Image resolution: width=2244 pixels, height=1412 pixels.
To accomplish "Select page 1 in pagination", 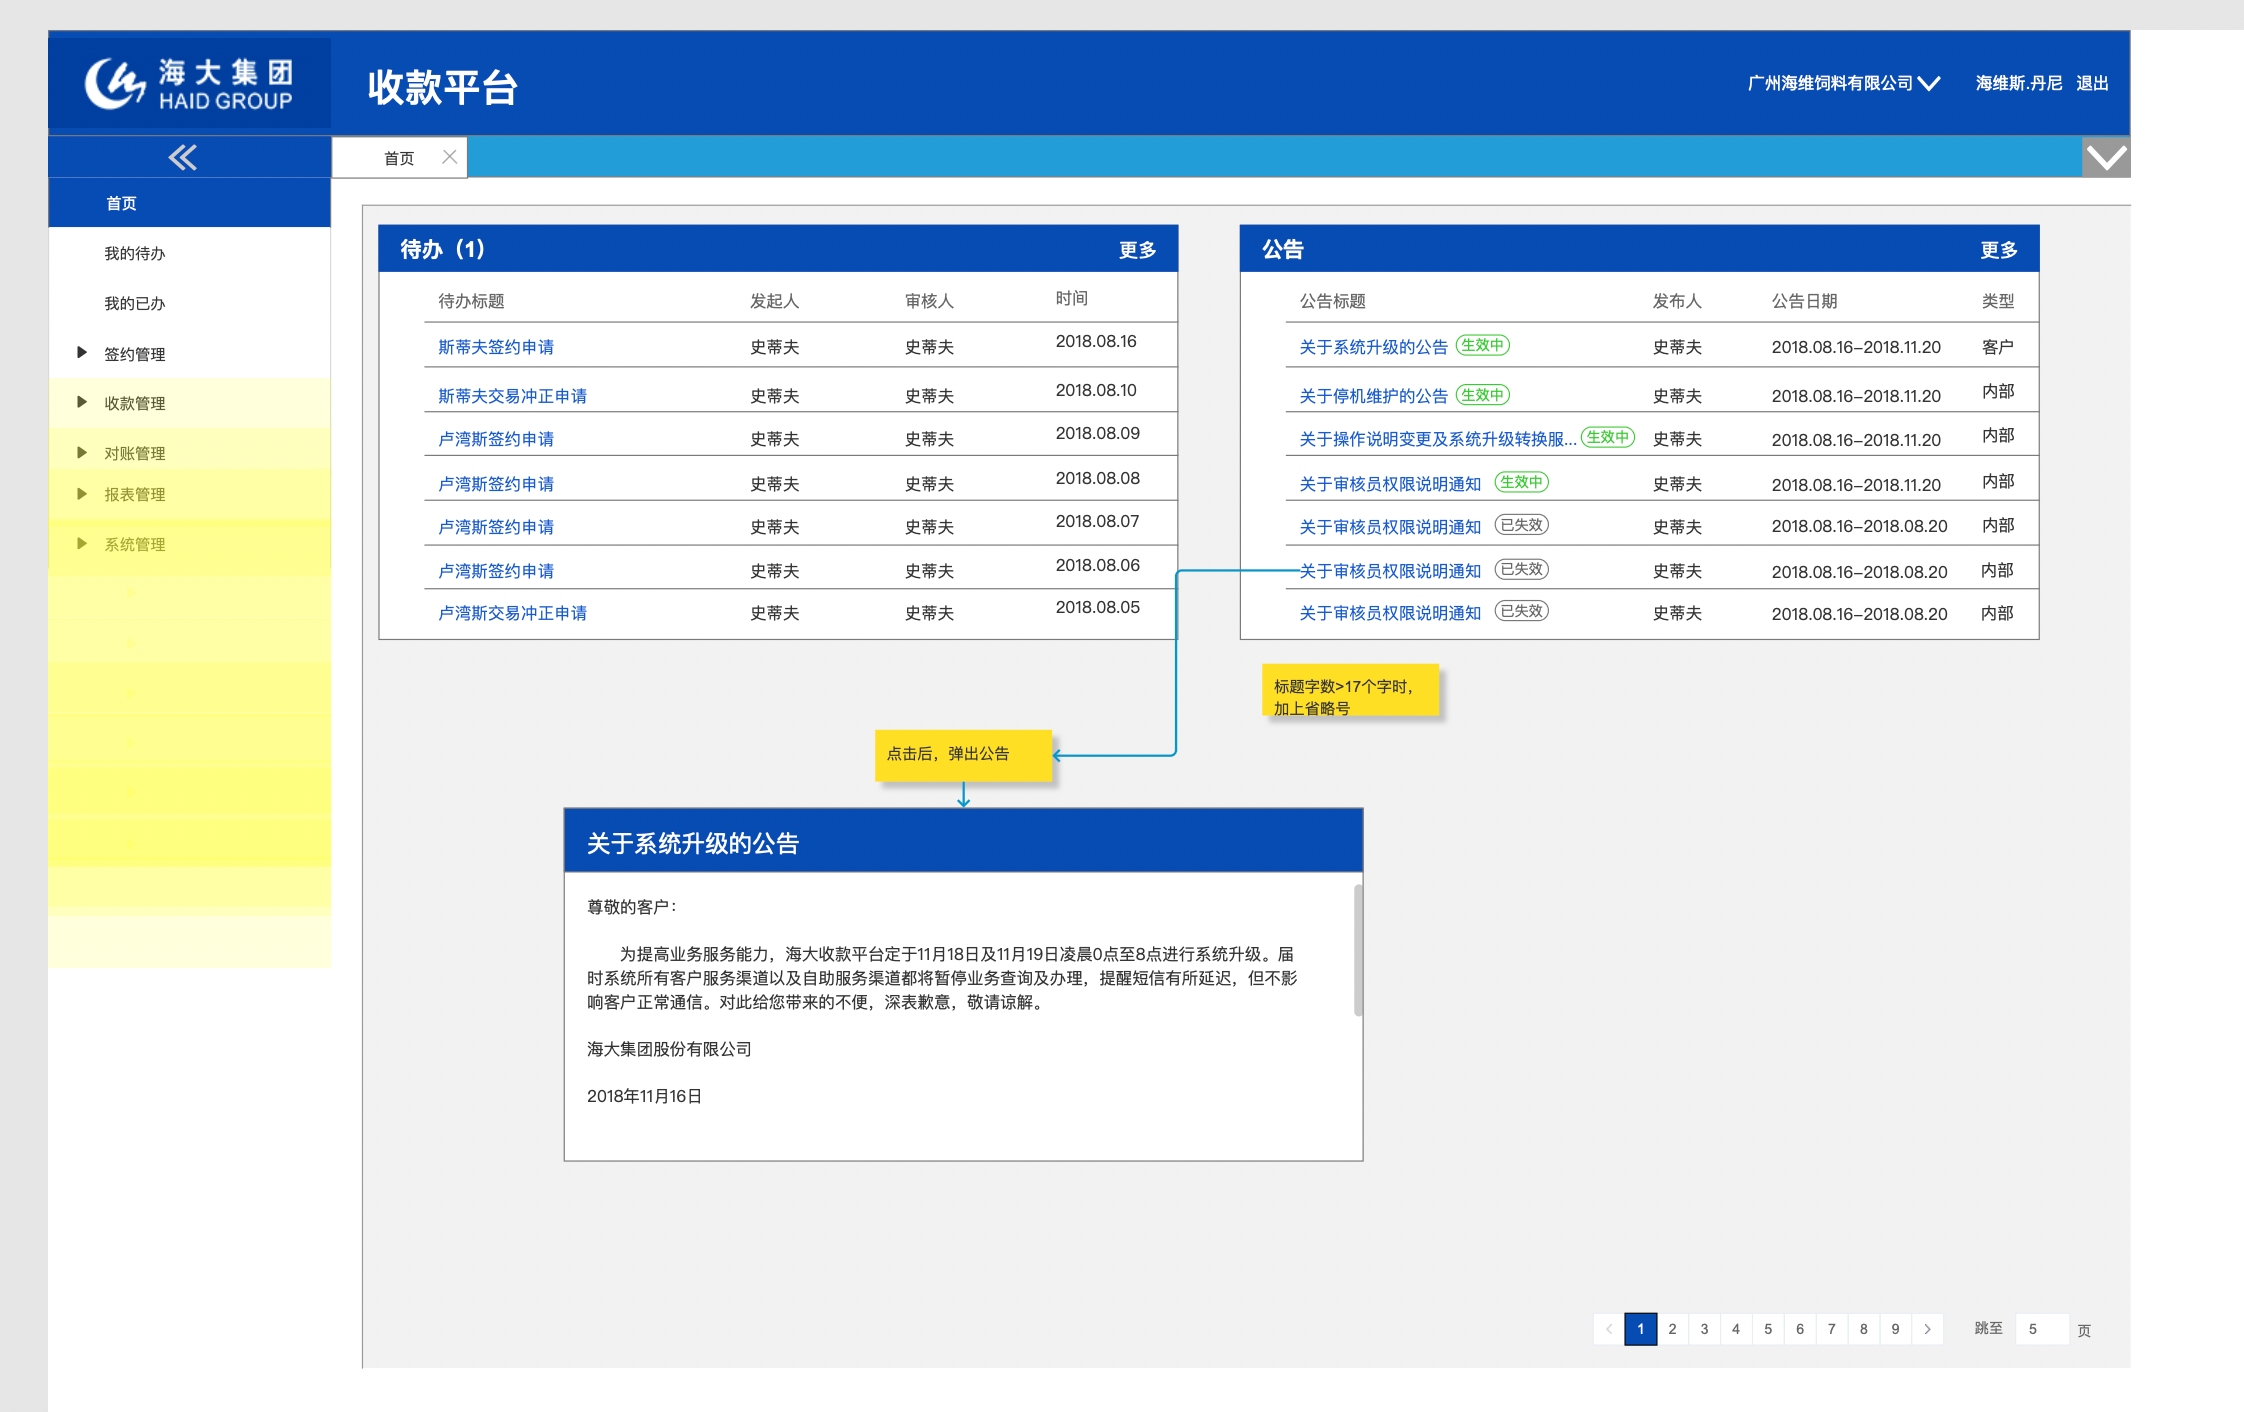I will tap(1641, 1329).
